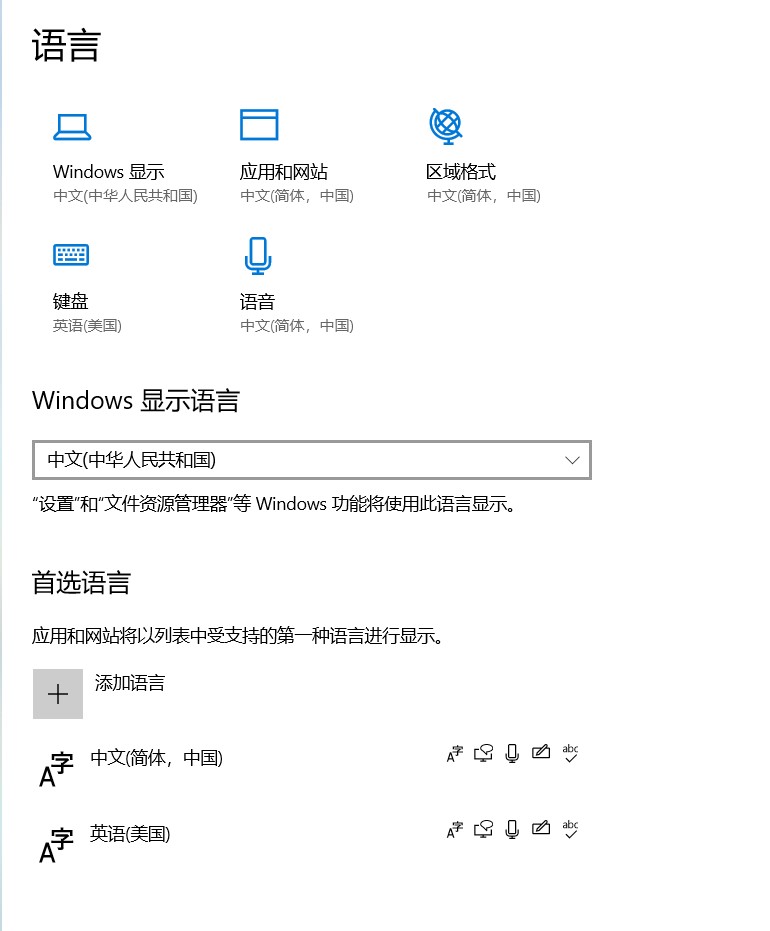Click the language icon beside 英语(美国)
Image resolution: width=770 pixels, height=931 pixels.
pos(56,846)
